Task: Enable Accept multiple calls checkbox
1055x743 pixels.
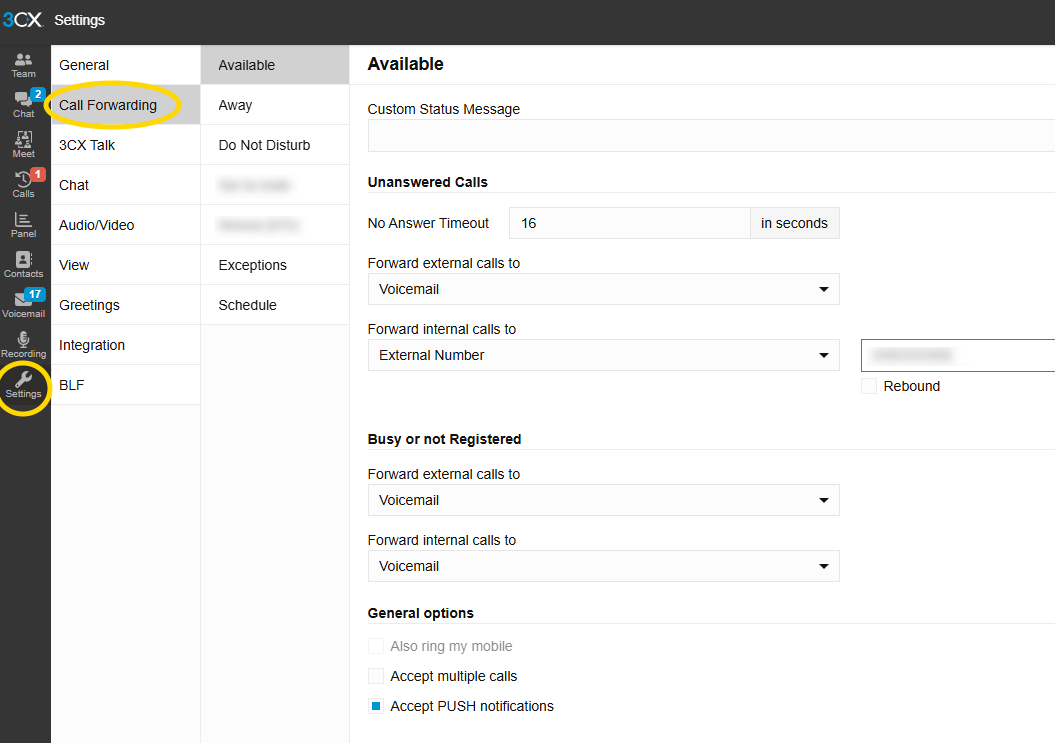Action: pos(376,676)
